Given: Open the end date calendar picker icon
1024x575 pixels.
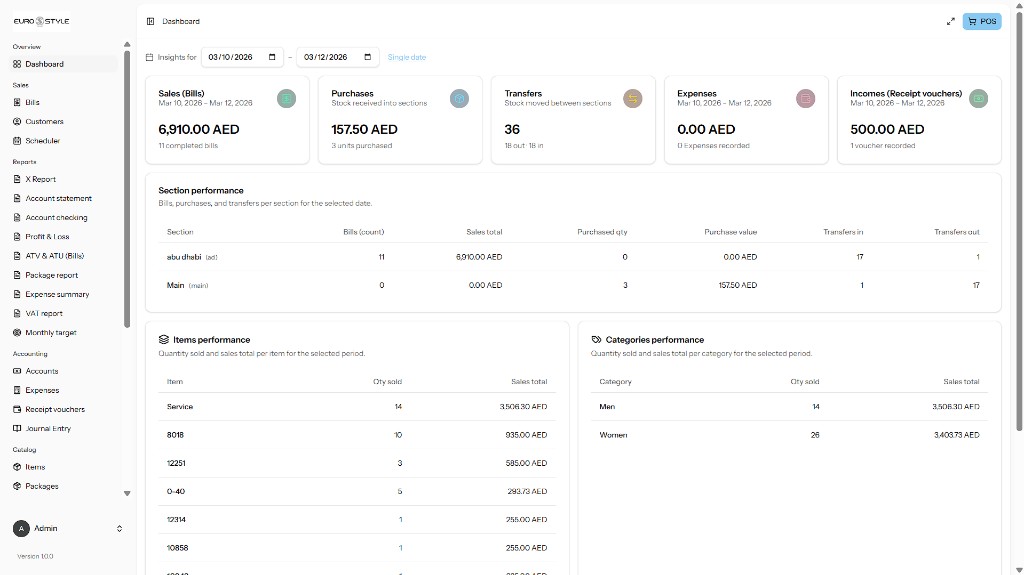Looking at the screenshot, I should 368,57.
